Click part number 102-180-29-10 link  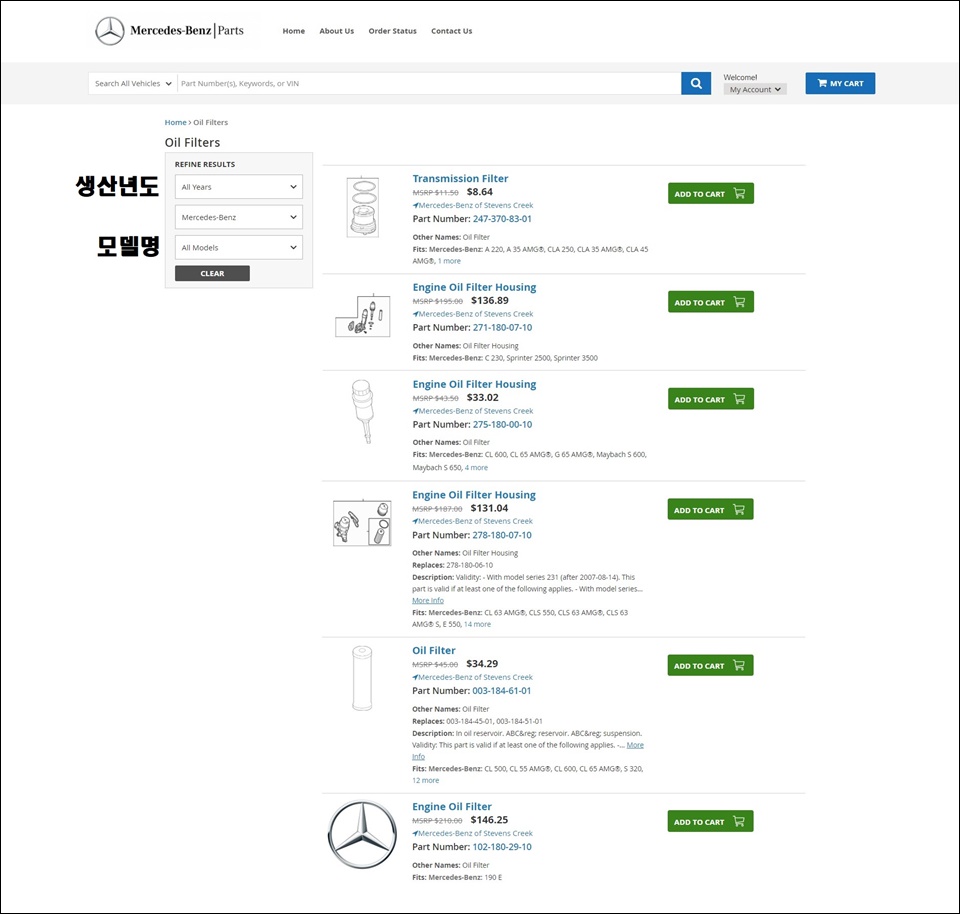(502, 847)
